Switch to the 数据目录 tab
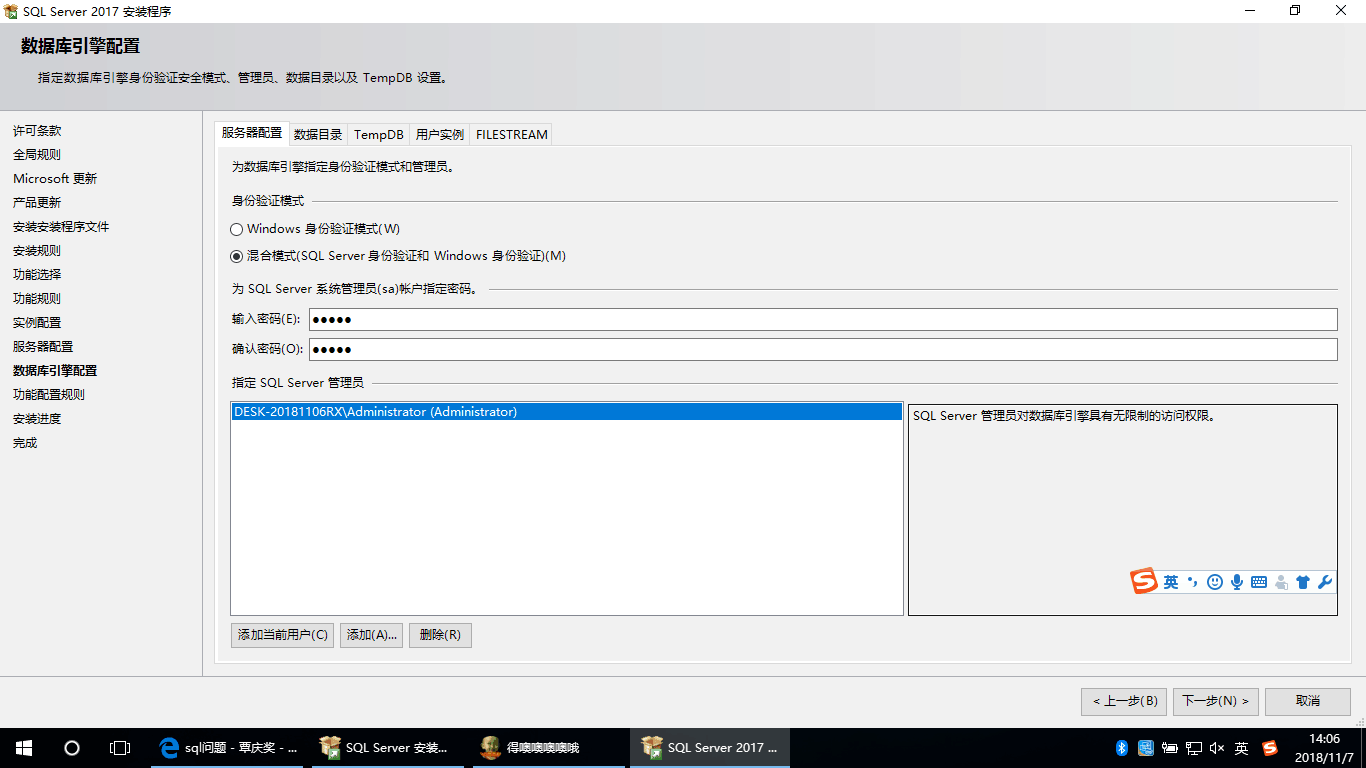This screenshot has width=1366, height=768. click(318, 134)
